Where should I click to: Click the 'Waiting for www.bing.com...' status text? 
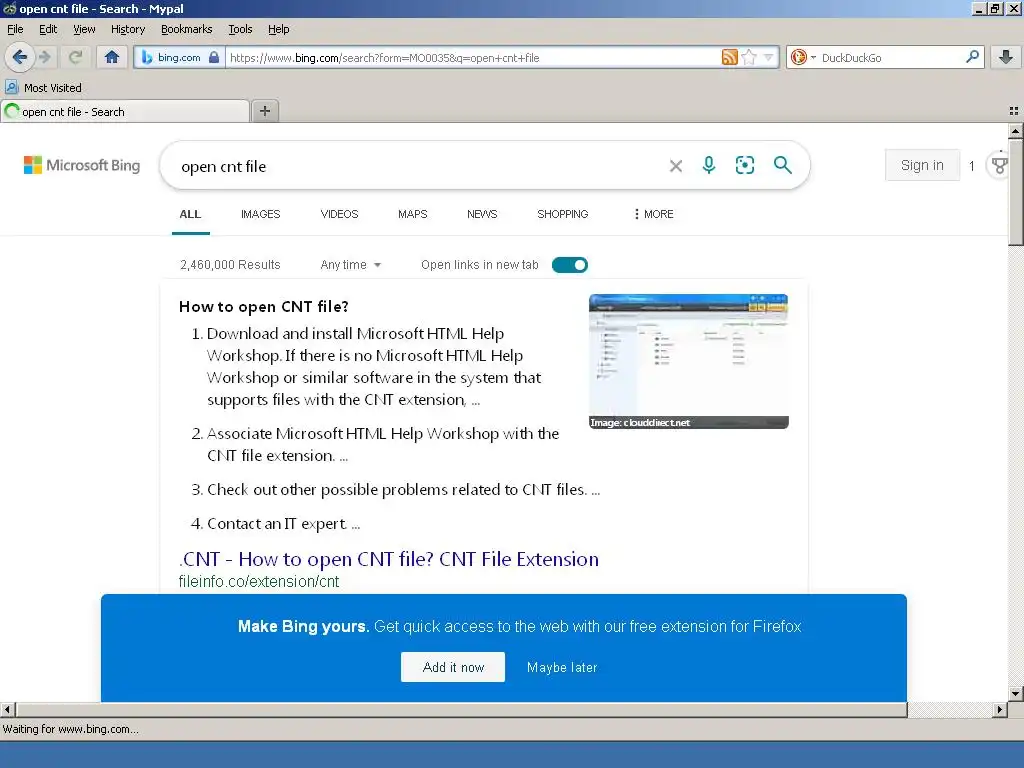click(x=71, y=729)
